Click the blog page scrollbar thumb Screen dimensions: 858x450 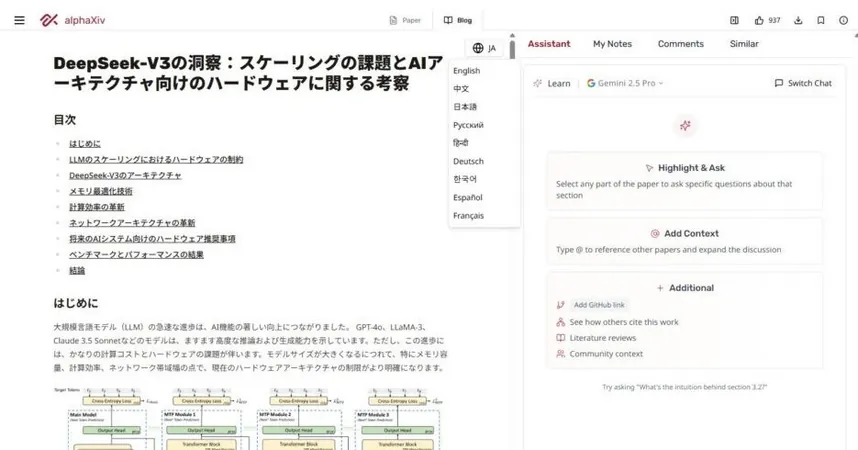click(512, 49)
